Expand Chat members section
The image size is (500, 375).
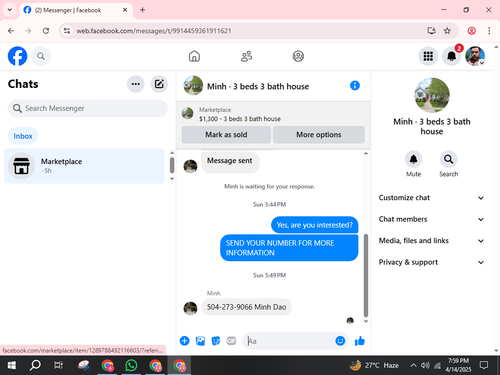(432, 219)
